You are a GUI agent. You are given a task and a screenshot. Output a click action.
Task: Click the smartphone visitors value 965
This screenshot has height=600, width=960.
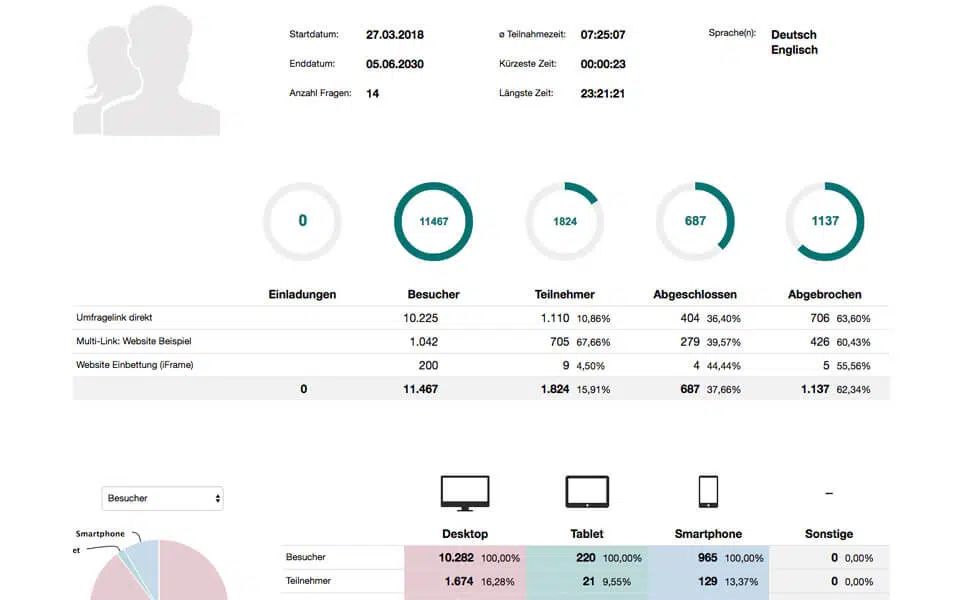(x=707, y=558)
